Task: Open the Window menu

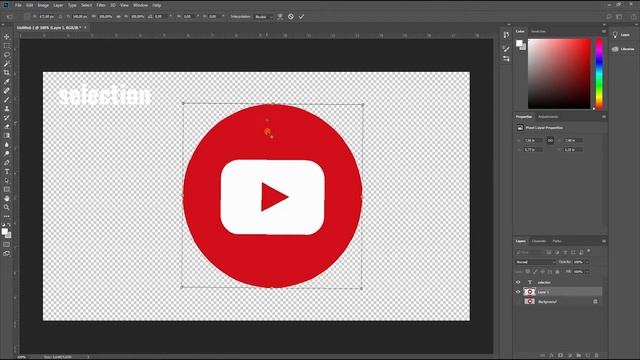Action: click(140, 5)
